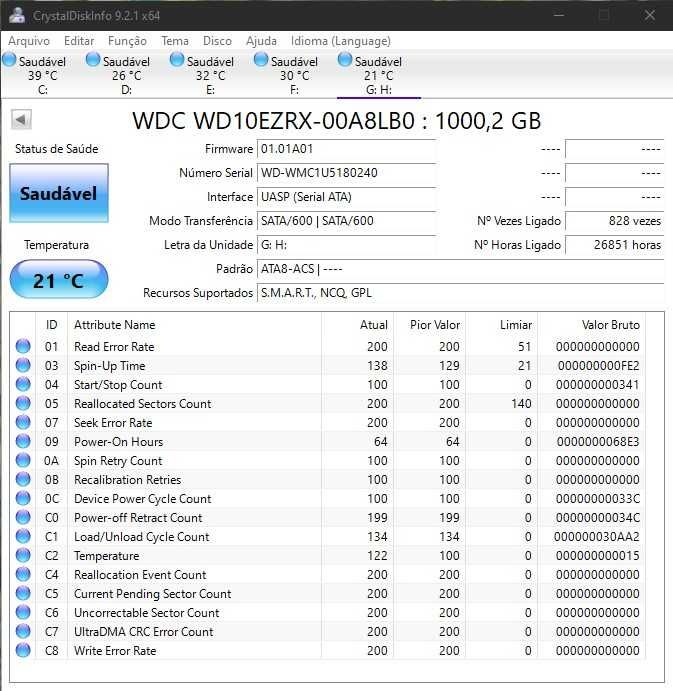
Task: Click the previous disk arrow button
Action: click(x=21, y=120)
